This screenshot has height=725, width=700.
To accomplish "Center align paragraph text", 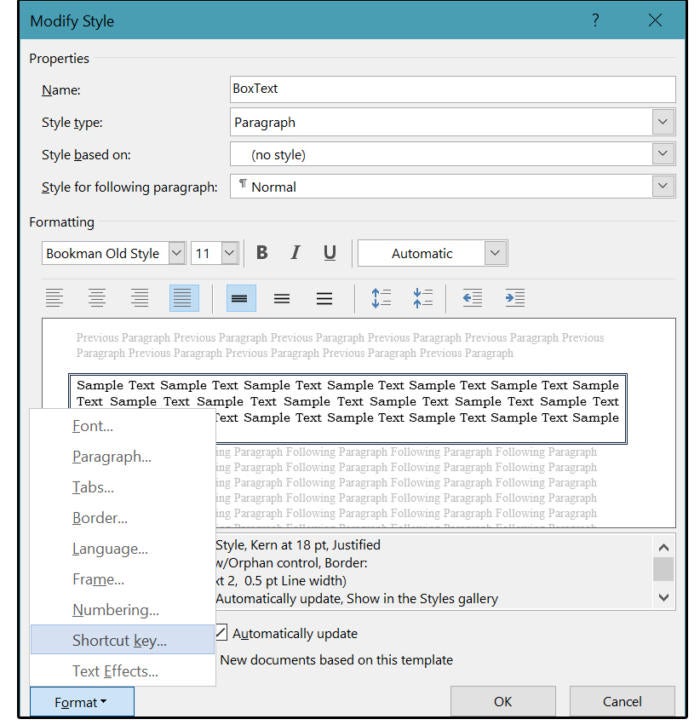I will [x=97, y=298].
